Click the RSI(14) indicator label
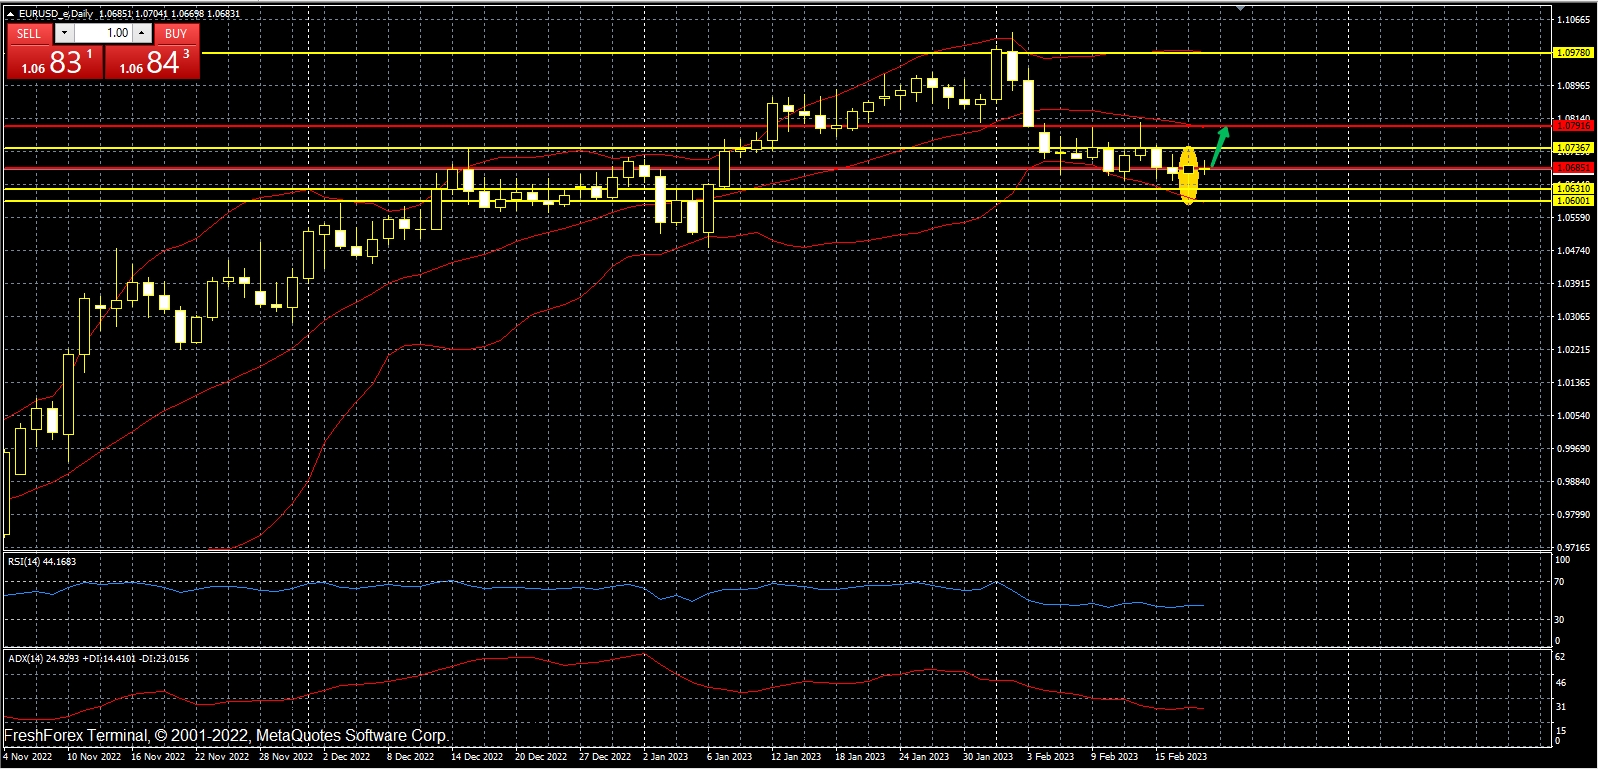 coord(42,562)
